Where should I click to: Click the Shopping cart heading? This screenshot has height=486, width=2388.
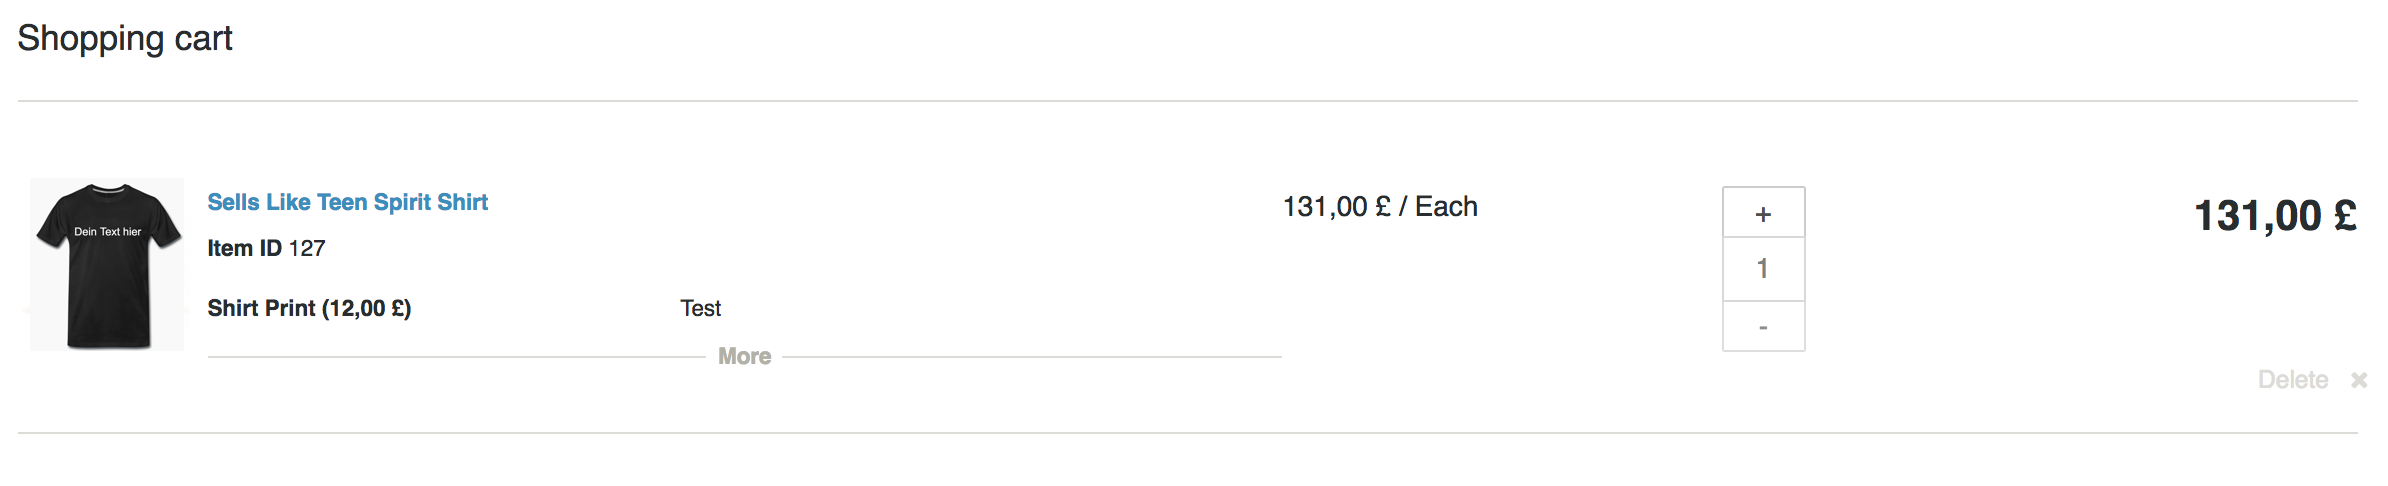tap(125, 38)
